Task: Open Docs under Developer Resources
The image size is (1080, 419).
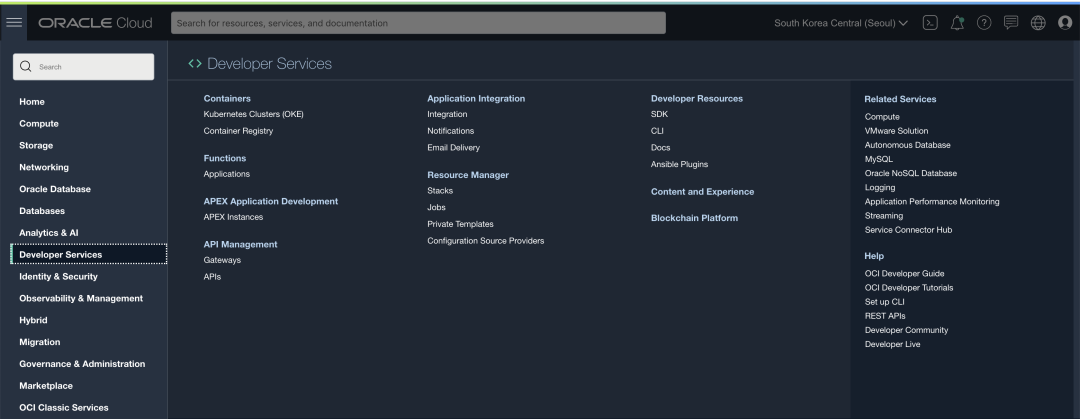Action: click(x=661, y=147)
